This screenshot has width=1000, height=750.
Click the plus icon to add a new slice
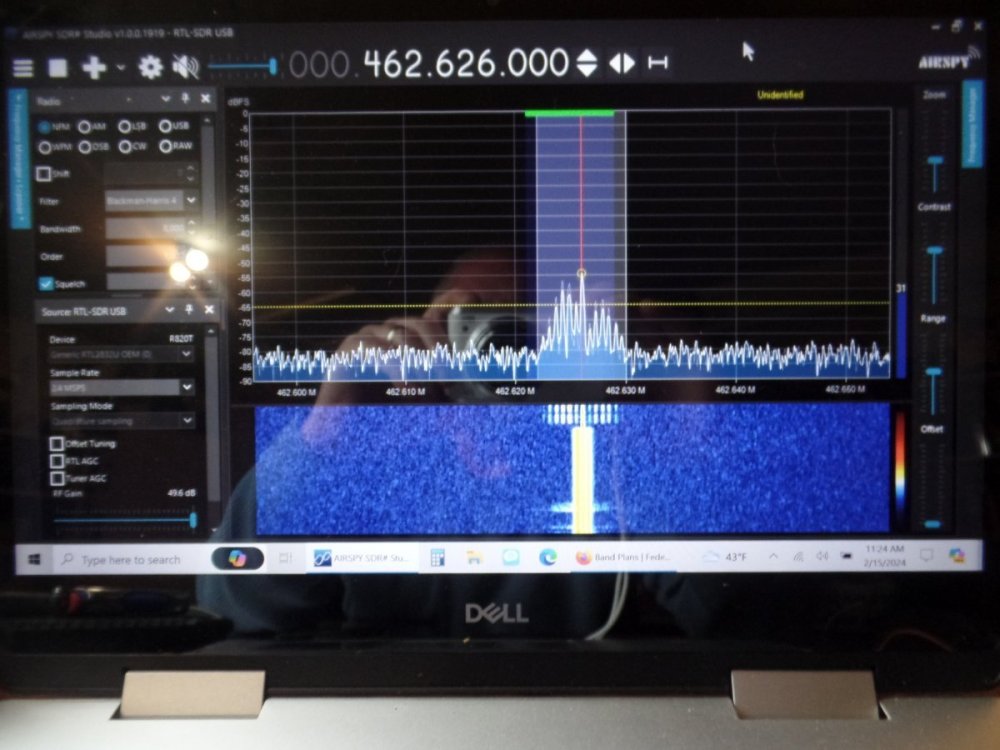tap(94, 67)
